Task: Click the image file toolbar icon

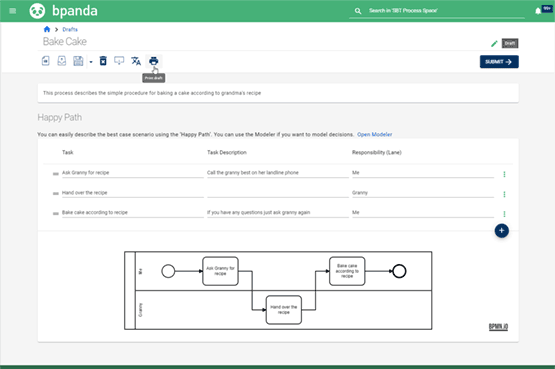Action: click(62, 61)
